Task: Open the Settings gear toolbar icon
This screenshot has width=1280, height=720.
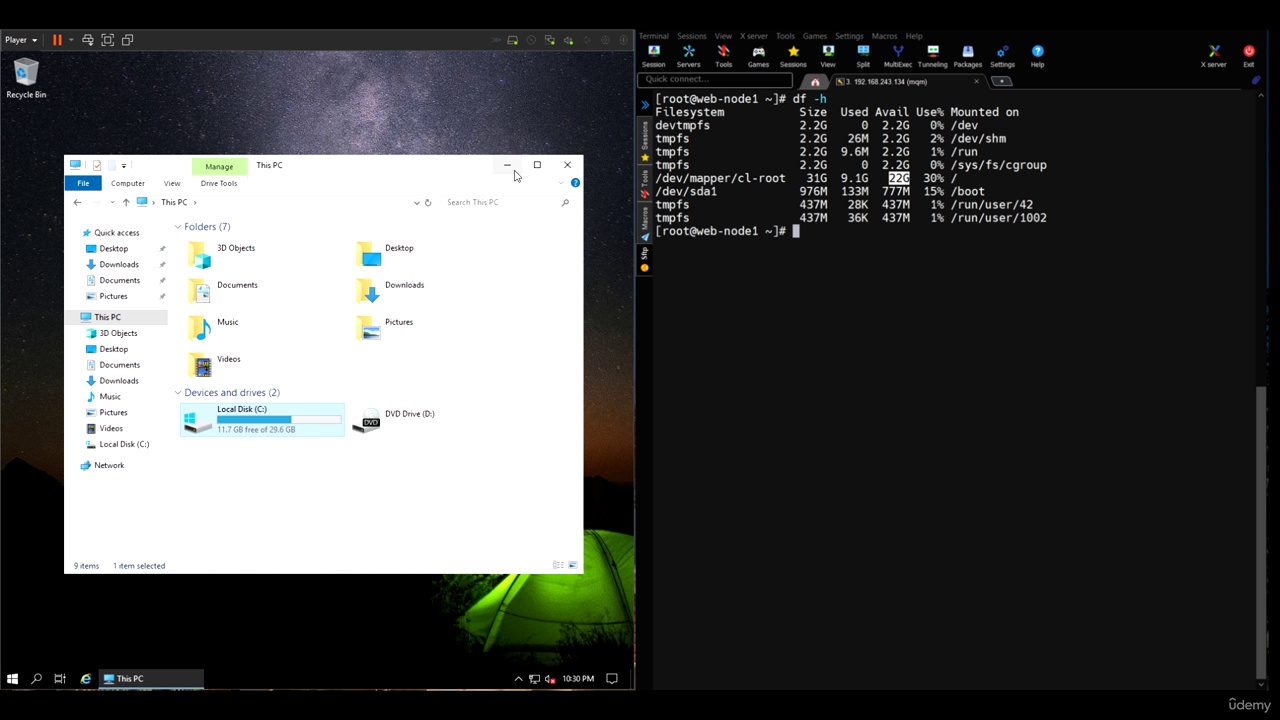Action: point(1002,56)
